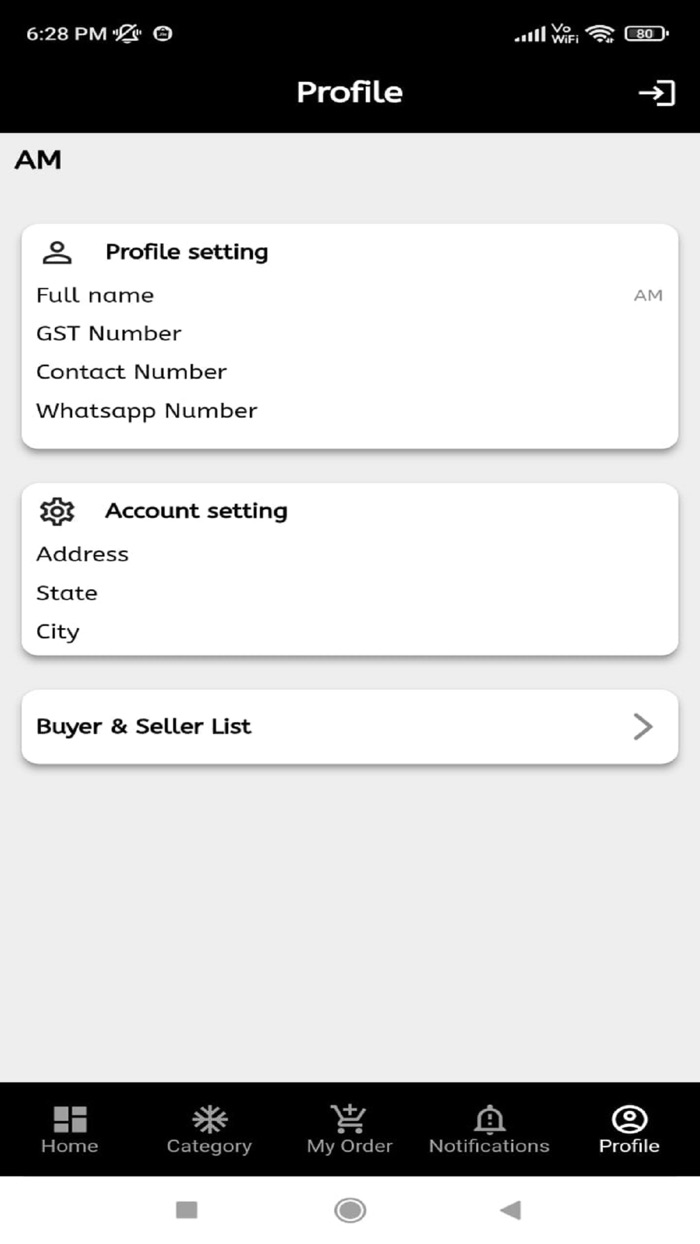Select the Profile tab icon

[629, 1119]
